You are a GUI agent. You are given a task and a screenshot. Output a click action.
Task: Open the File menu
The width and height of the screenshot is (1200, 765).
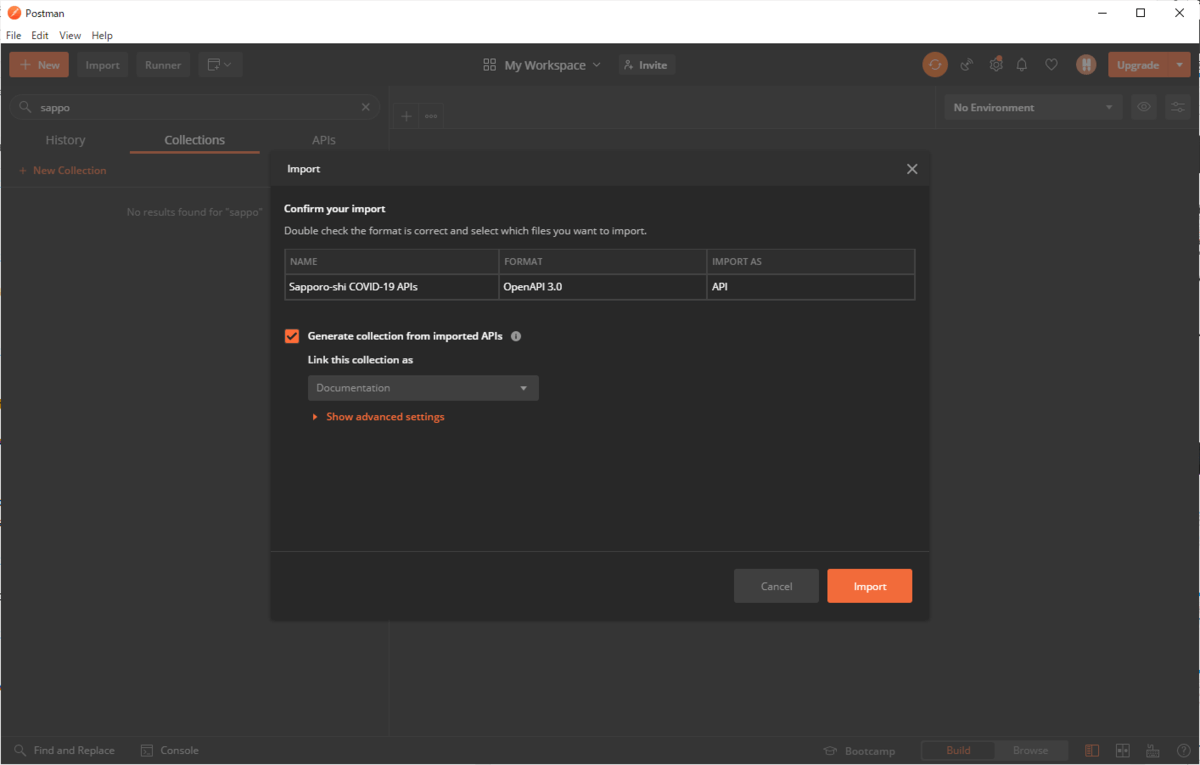tap(14, 35)
